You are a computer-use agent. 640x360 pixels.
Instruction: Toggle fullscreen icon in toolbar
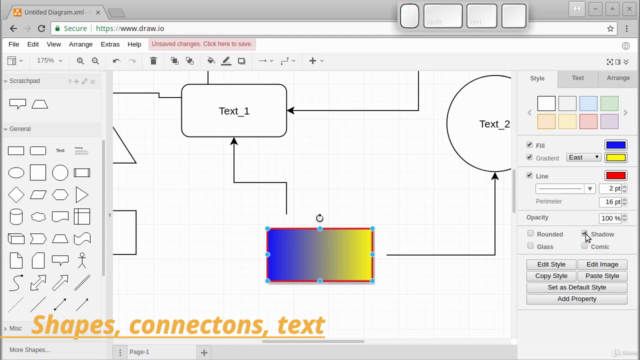610,62
